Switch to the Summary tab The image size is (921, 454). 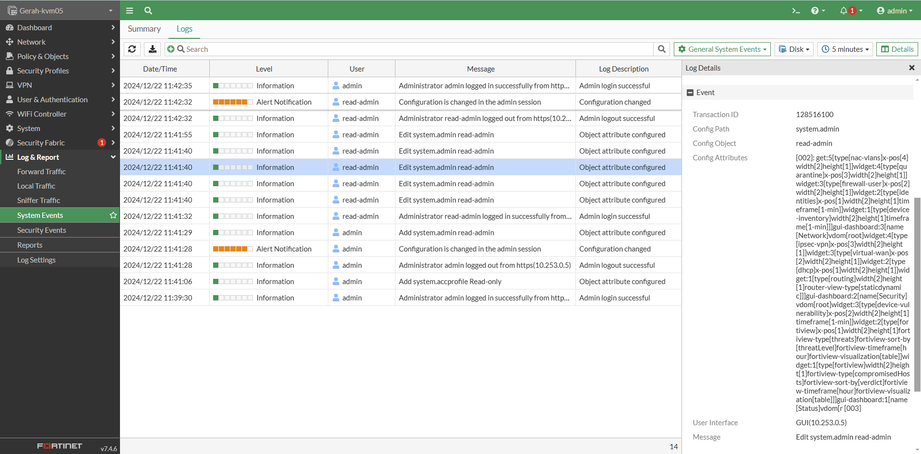click(x=144, y=29)
